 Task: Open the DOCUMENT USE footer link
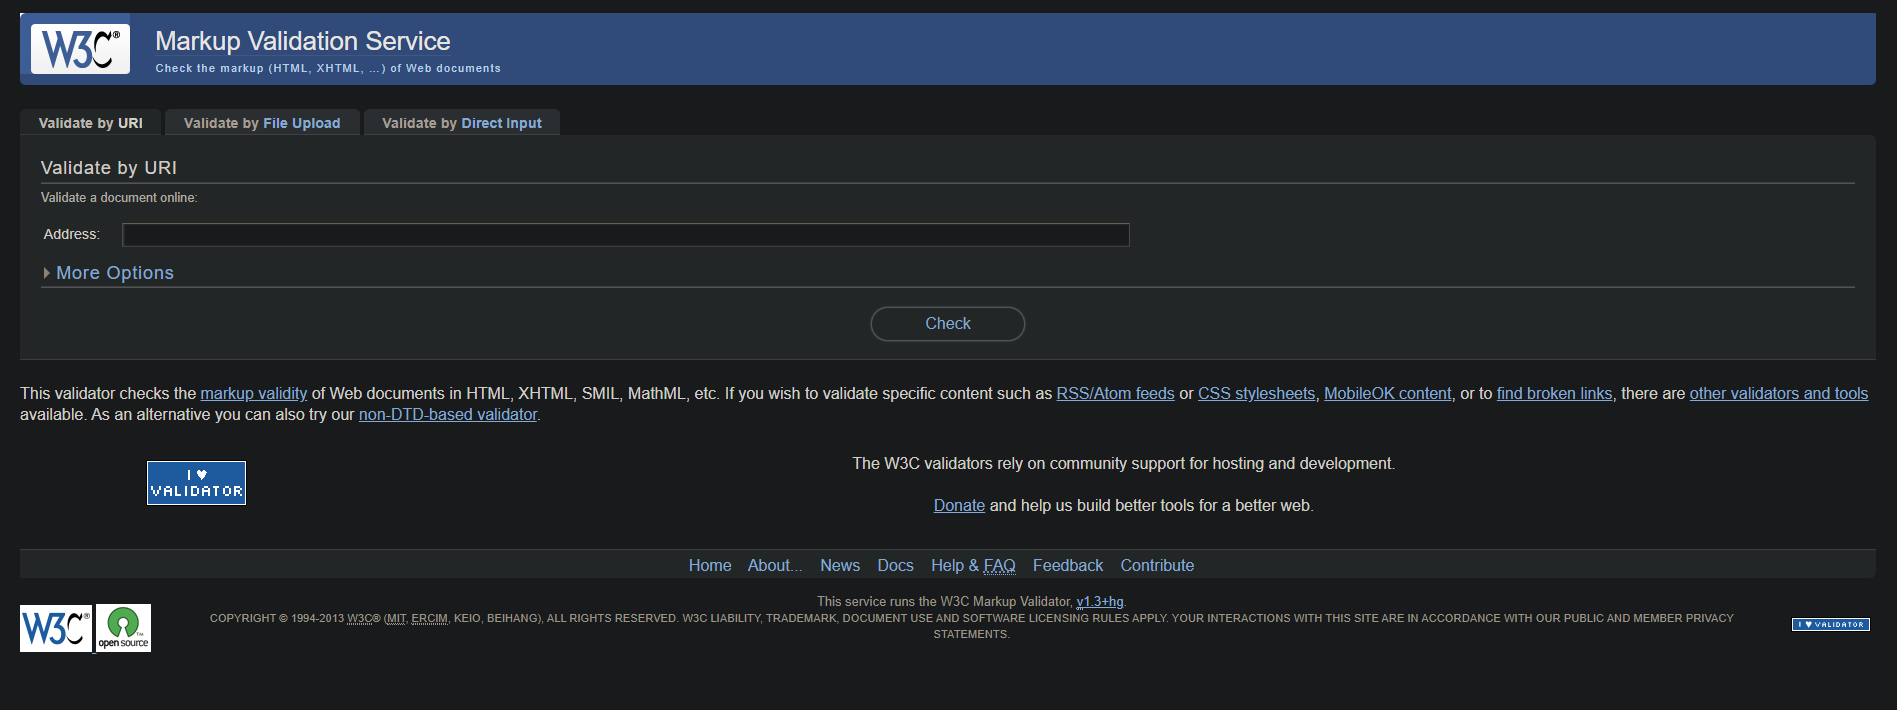click(x=887, y=619)
